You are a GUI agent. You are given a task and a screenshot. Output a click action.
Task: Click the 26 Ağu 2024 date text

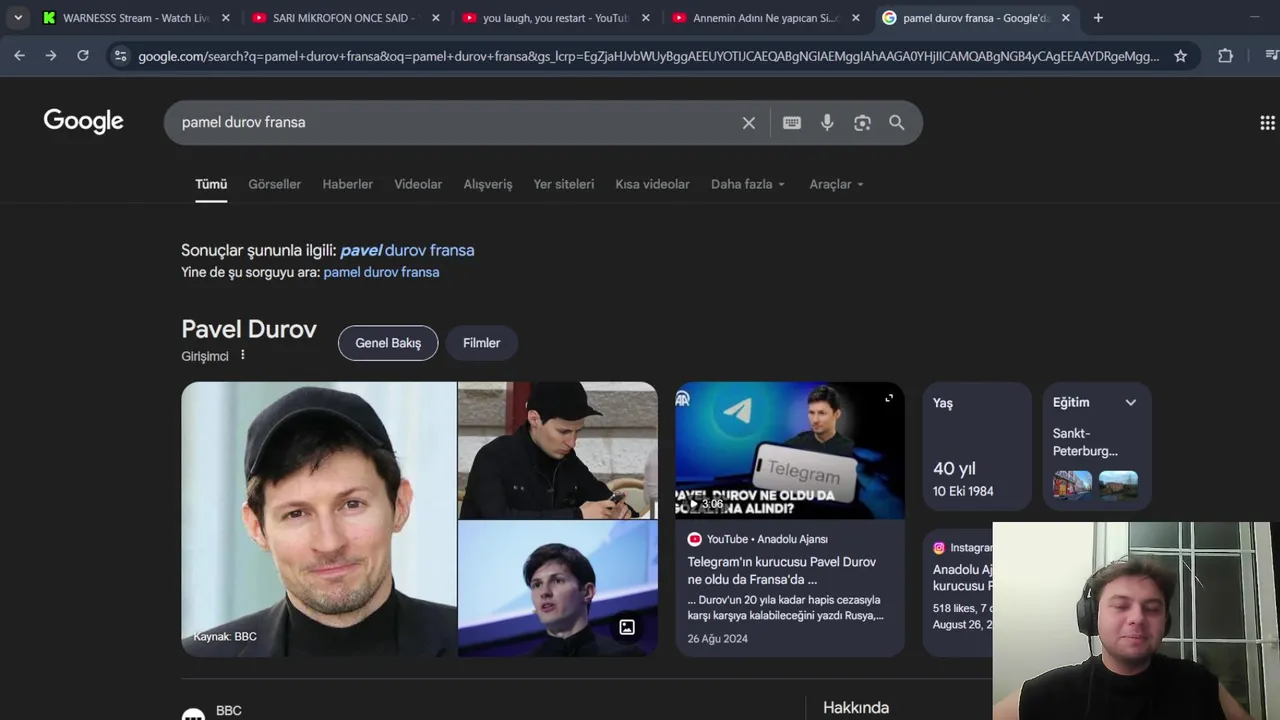pos(717,638)
